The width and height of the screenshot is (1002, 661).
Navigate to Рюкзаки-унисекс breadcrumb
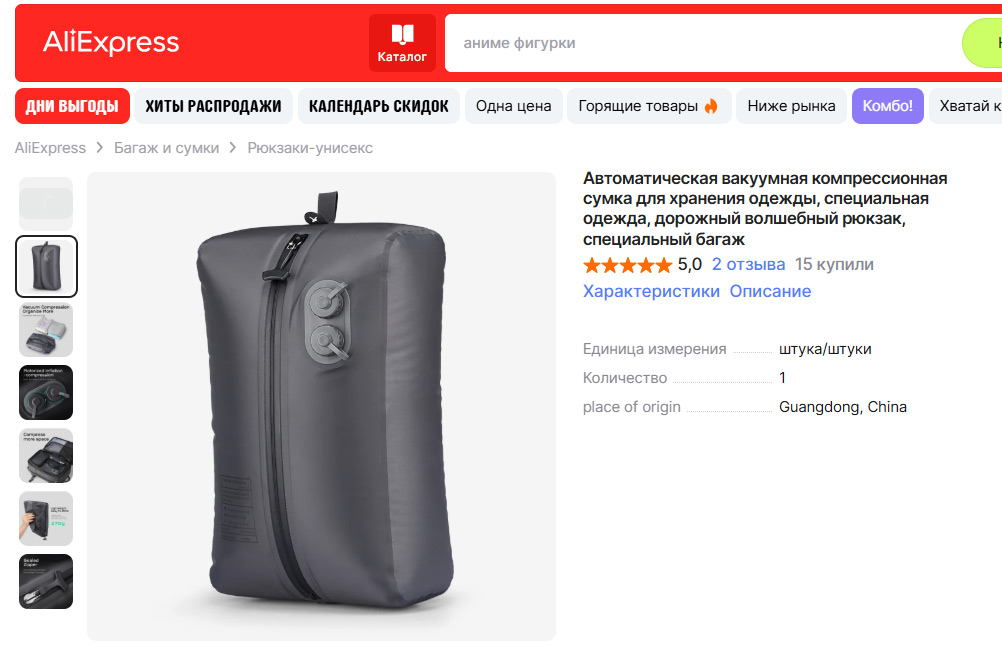pyautogui.click(x=310, y=148)
